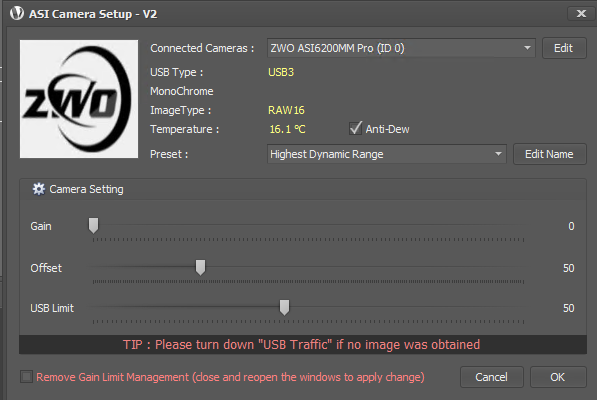This screenshot has height=400, width=597.
Task: Click the Offset value 50
Action: click(x=568, y=268)
